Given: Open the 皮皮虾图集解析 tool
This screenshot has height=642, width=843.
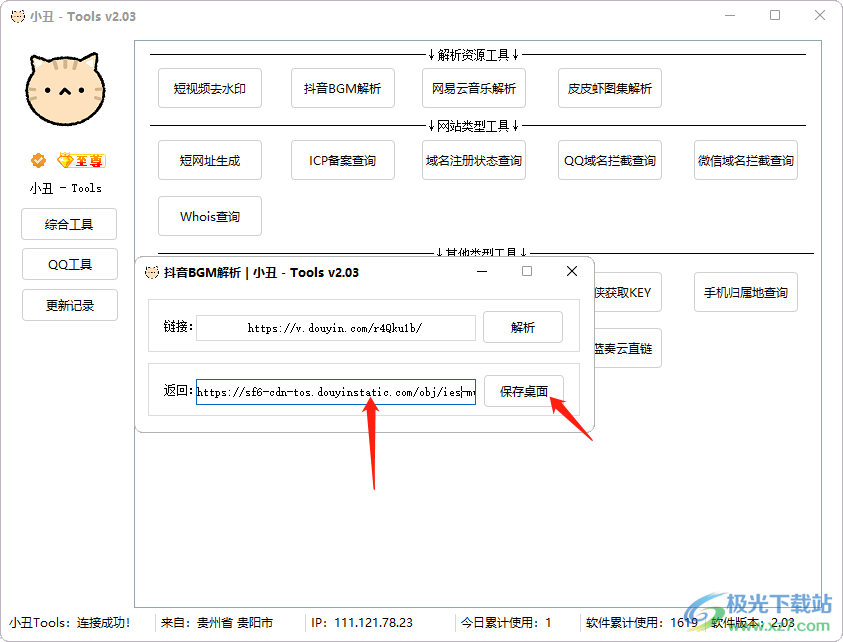Looking at the screenshot, I should point(610,88).
